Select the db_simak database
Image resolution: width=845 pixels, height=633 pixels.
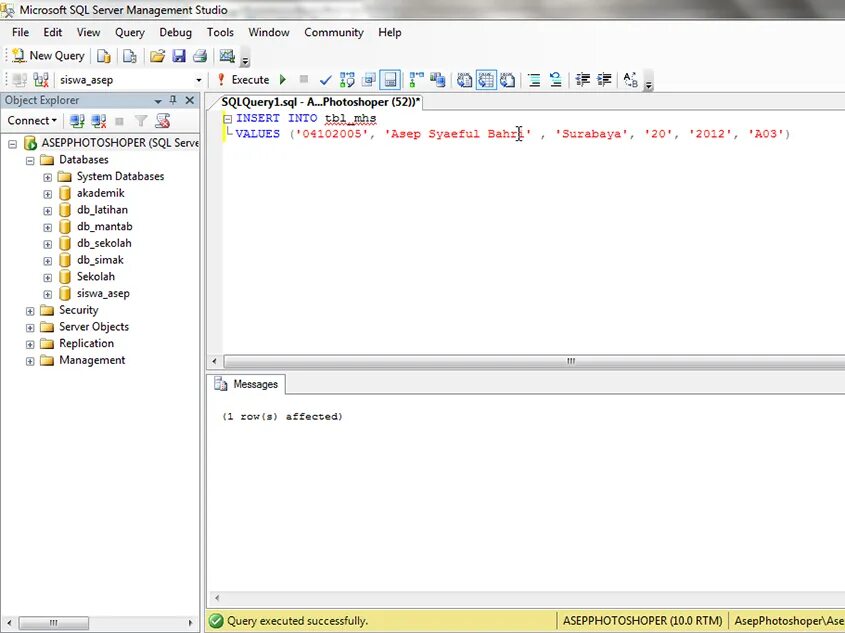tap(100, 260)
